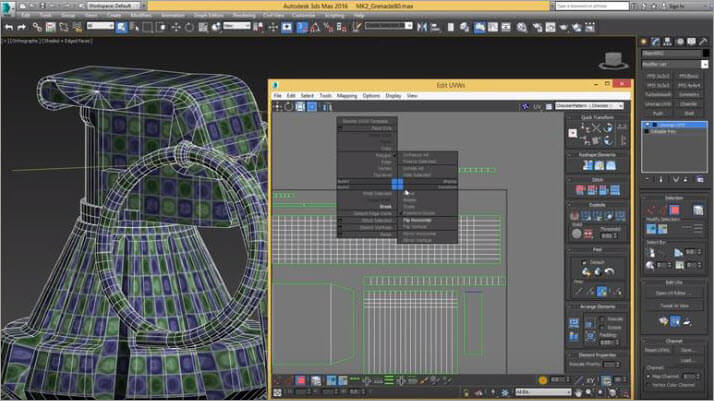The width and height of the screenshot is (714, 401).
Task: Click Target Weld icon in Weld section
Action: [x=577, y=233]
